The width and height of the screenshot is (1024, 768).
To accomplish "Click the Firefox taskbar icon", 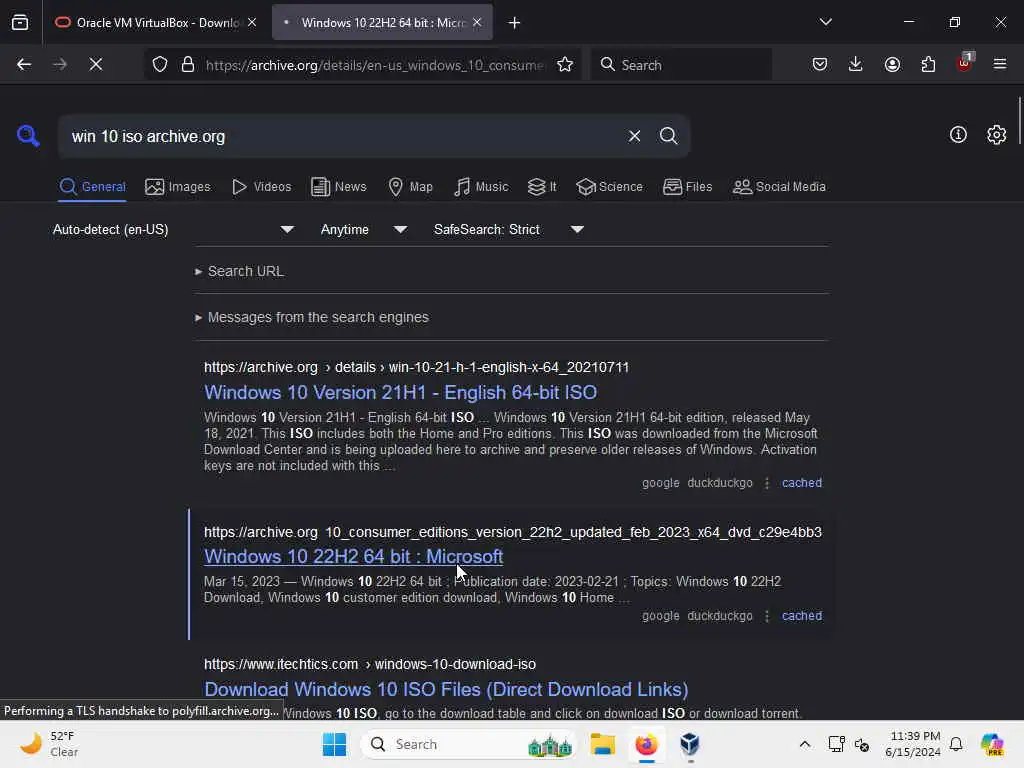I will point(646,744).
